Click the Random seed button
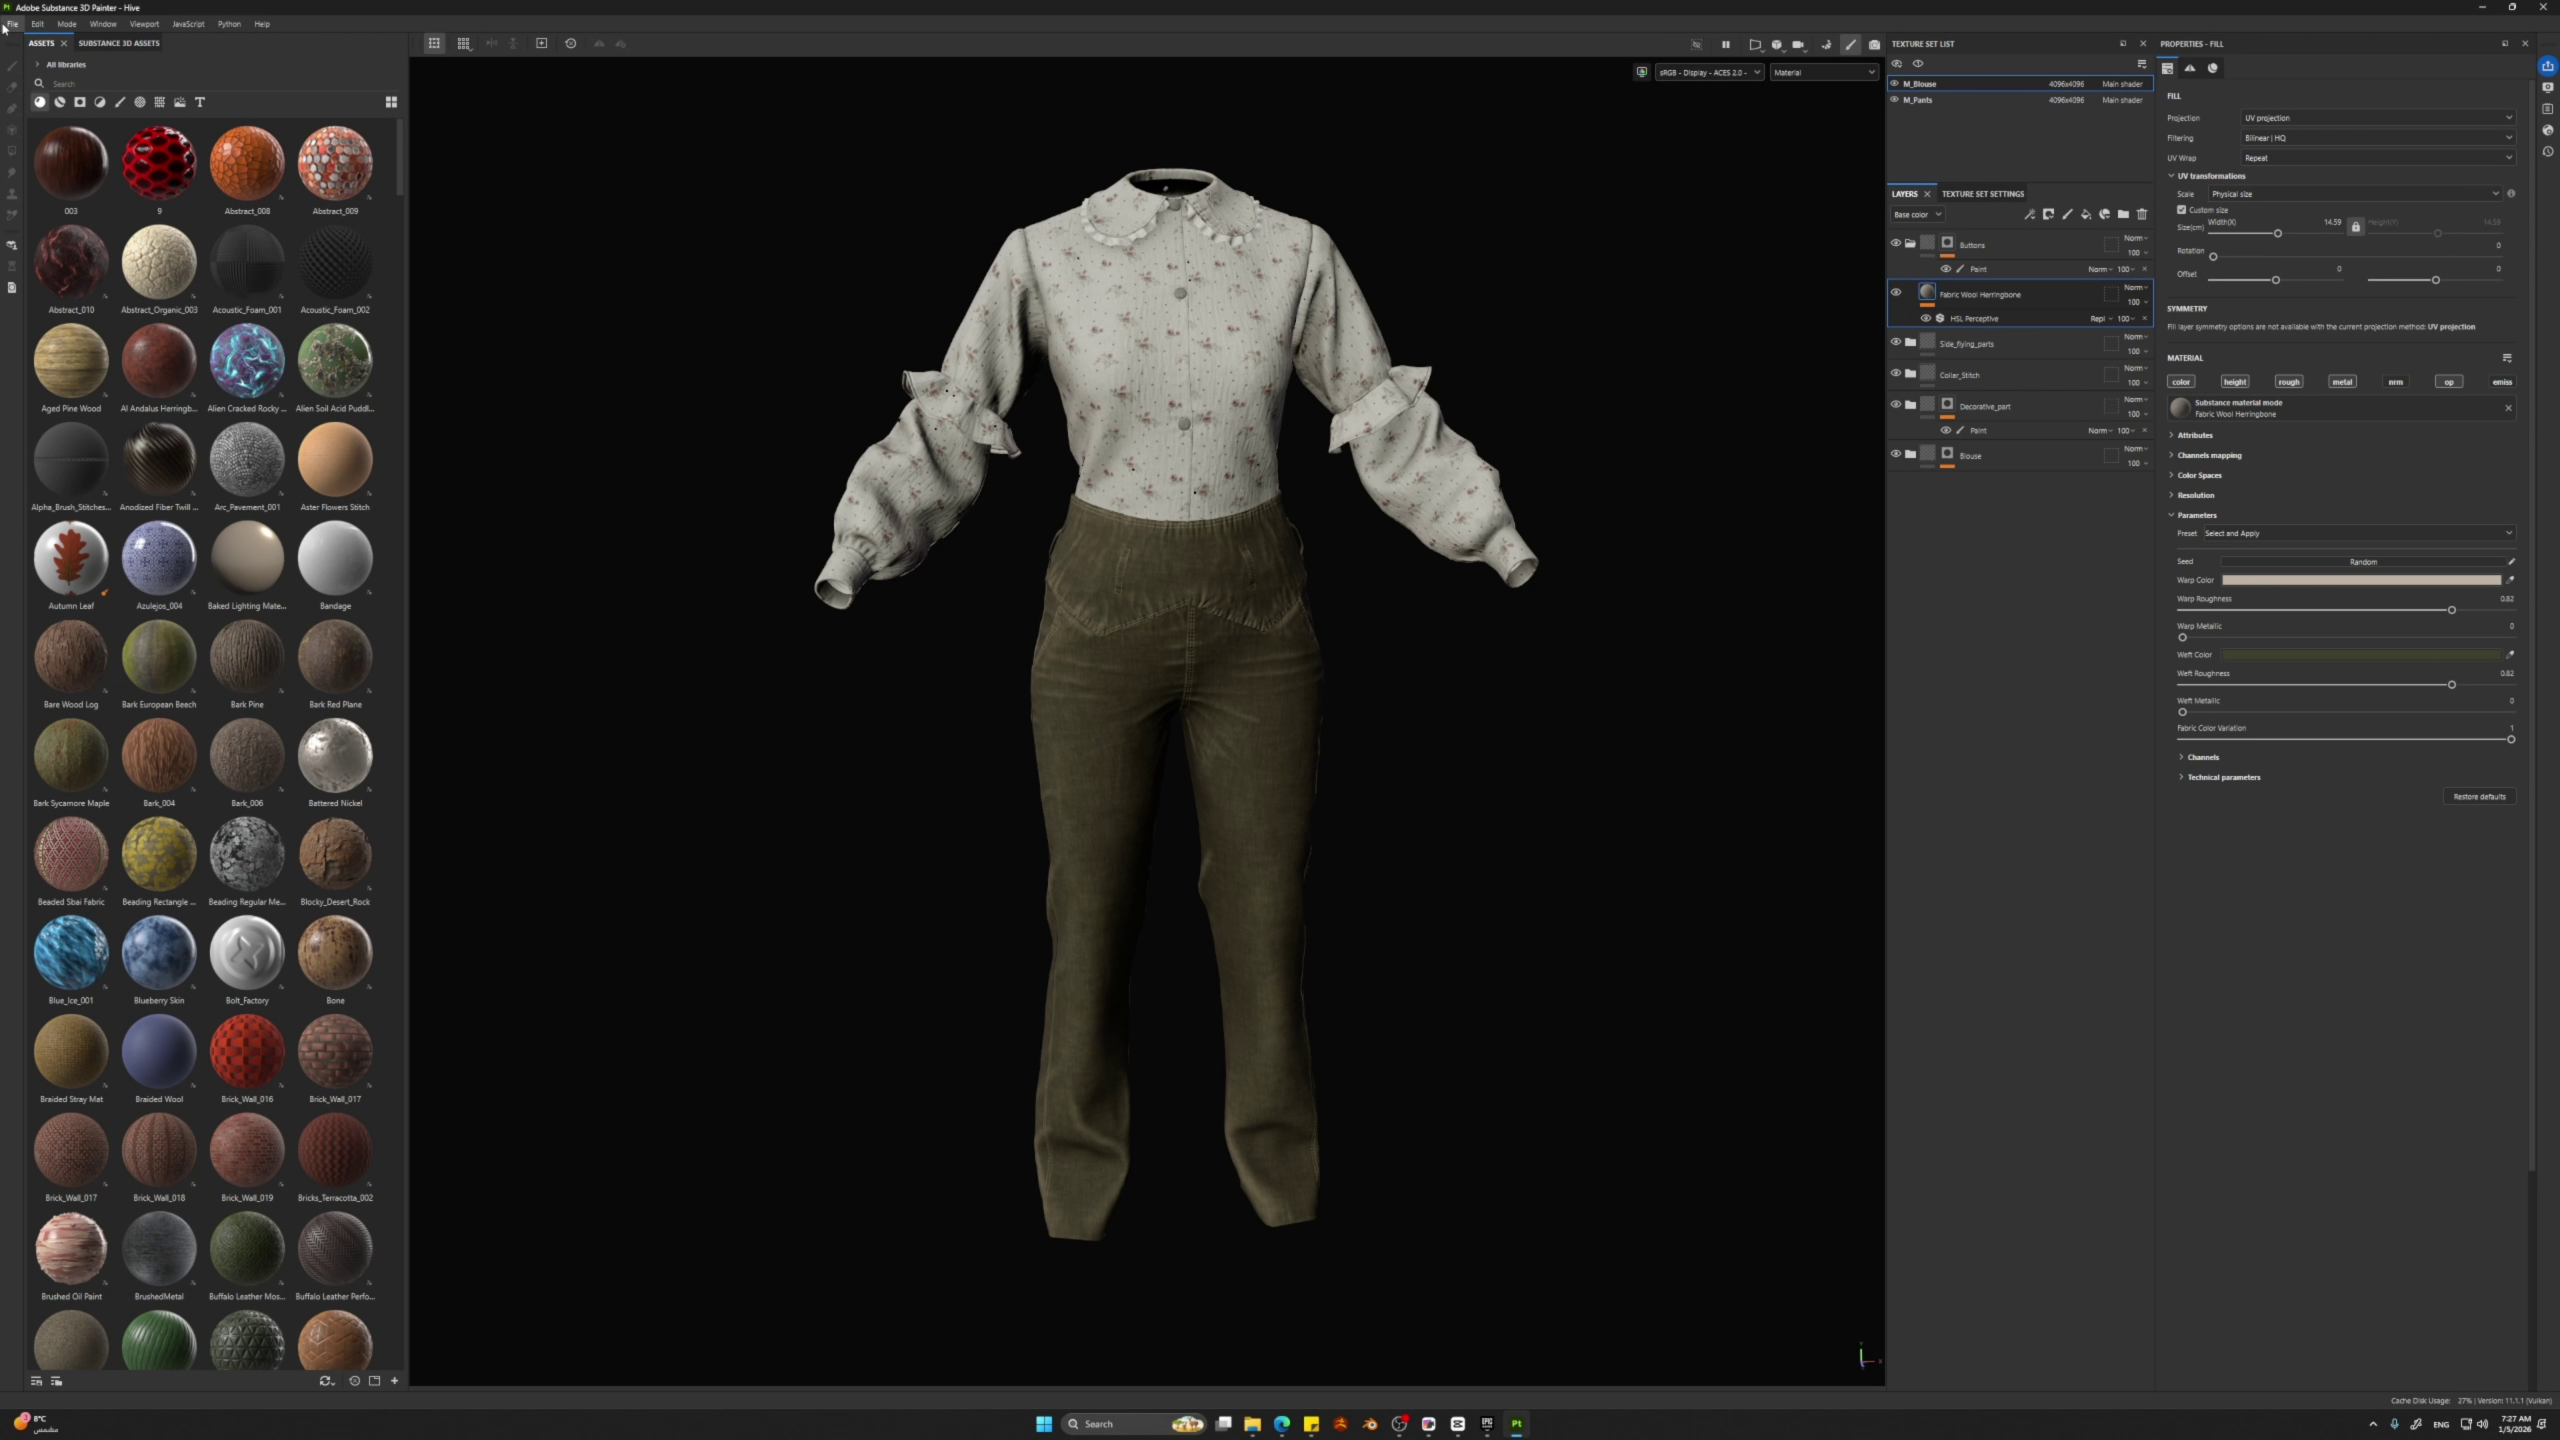This screenshot has height=1440, width=2560. coord(2362,562)
